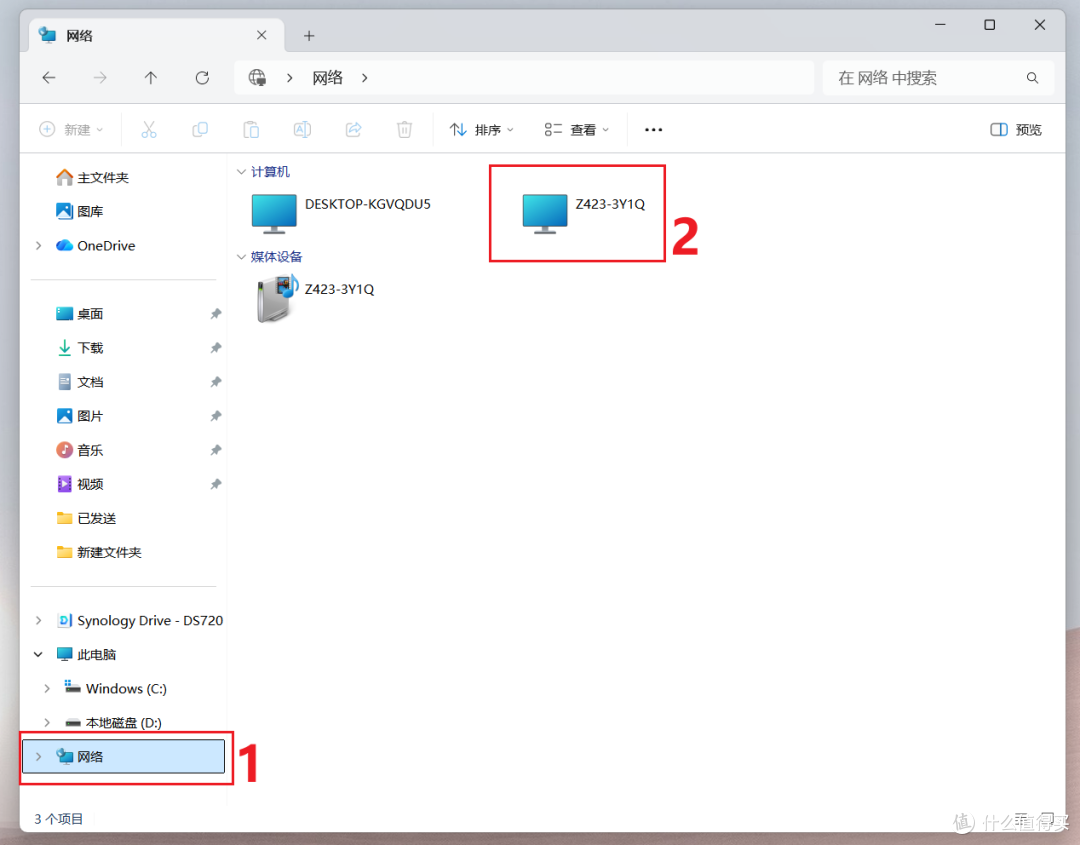Viewport: 1080px width, 845px height.
Task: Click the paste clipboard icon
Action: pos(251,129)
